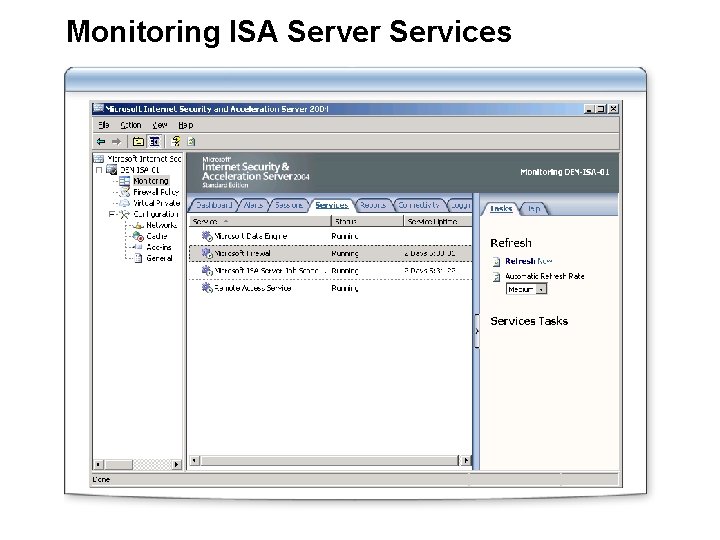This screenshot has width=720, height=540.
Task: Switch to the Dashboard tab
Action: 214,205
